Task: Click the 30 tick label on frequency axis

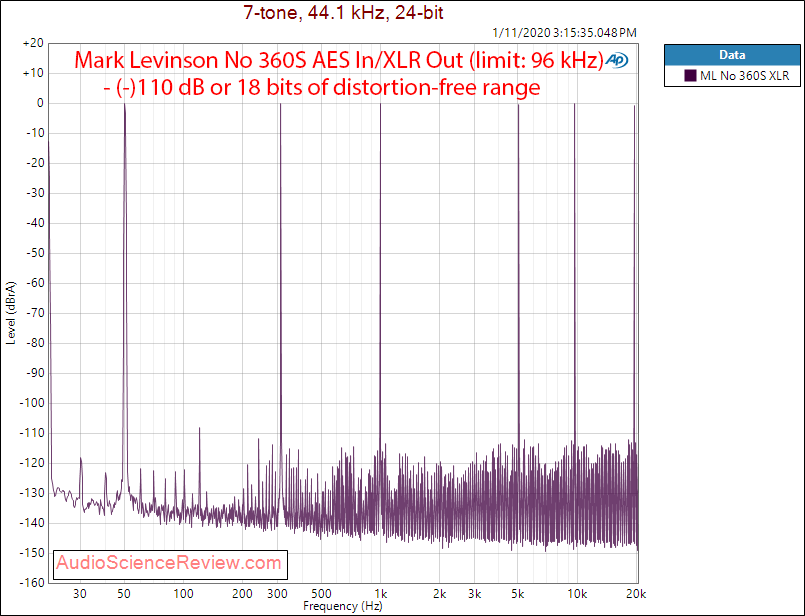Action: tap(80, 594)
